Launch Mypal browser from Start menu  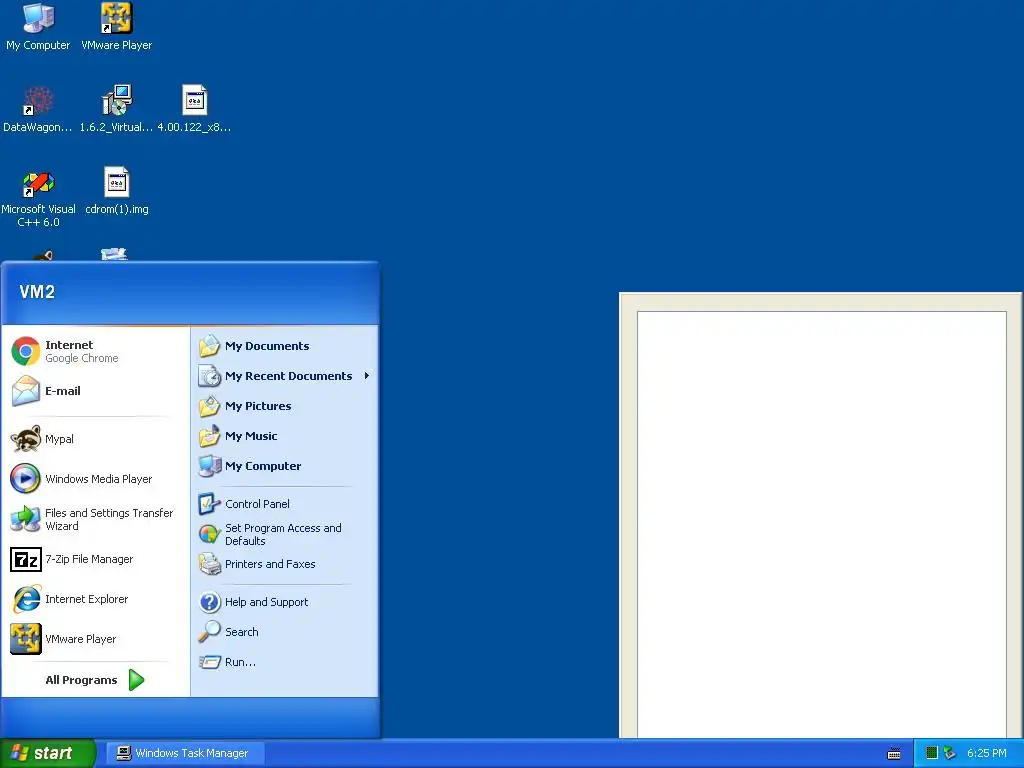[95, 439]
